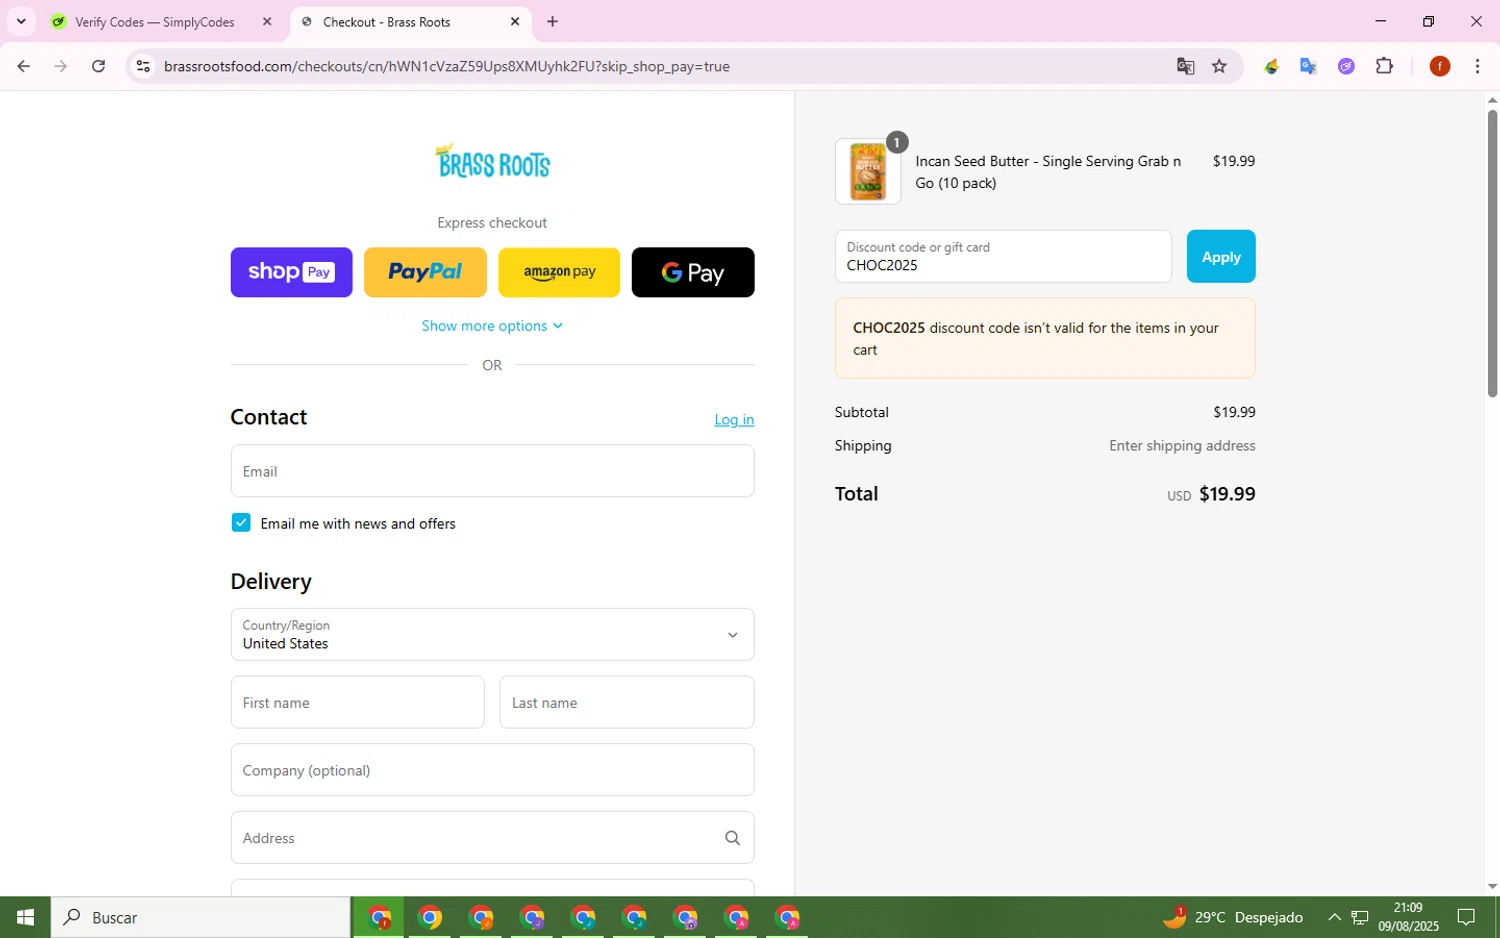
Task: Click the Address search magnifier icon
Action: pos(732,838)
